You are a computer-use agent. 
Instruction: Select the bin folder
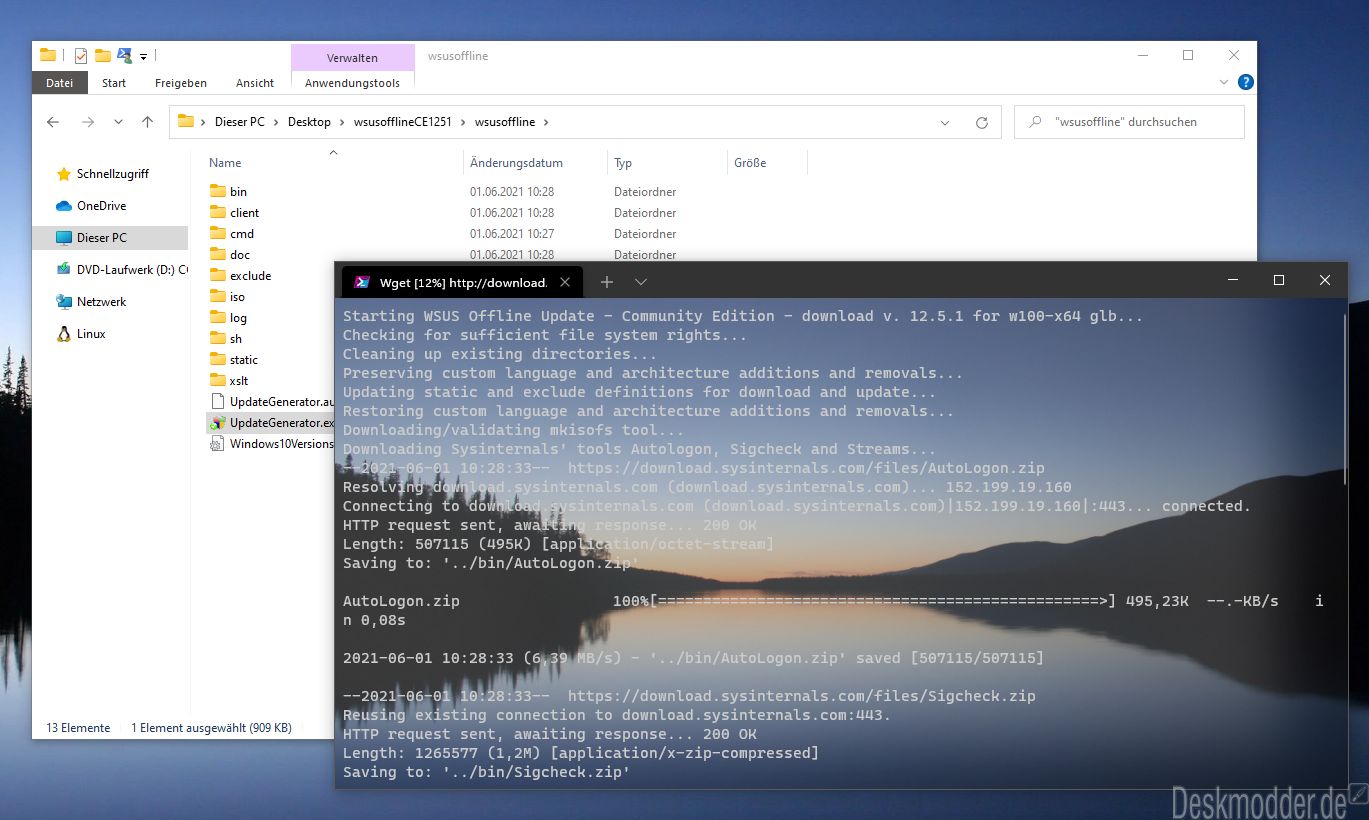pos(238,192)
